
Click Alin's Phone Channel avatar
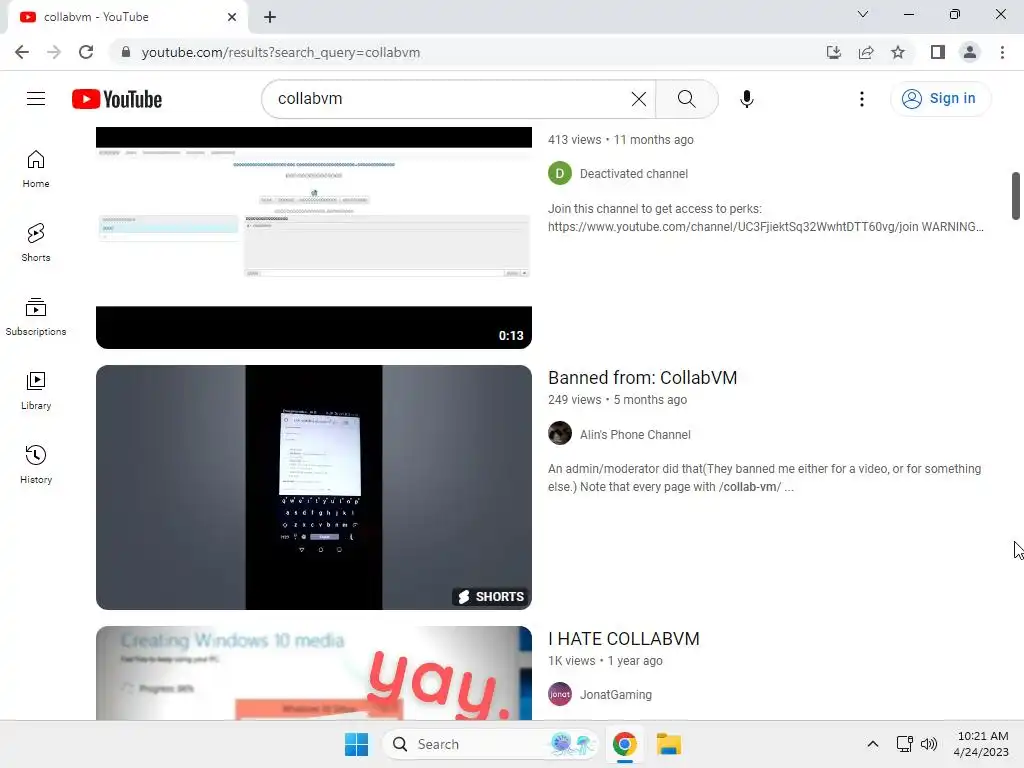(x=560, y=433)
